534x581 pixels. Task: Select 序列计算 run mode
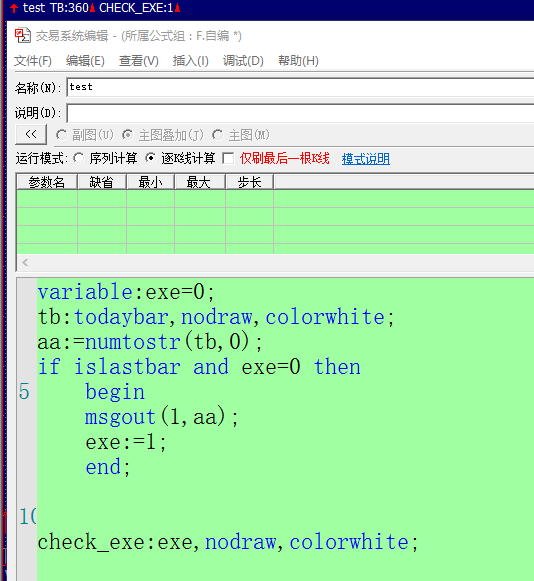[79, 158]
